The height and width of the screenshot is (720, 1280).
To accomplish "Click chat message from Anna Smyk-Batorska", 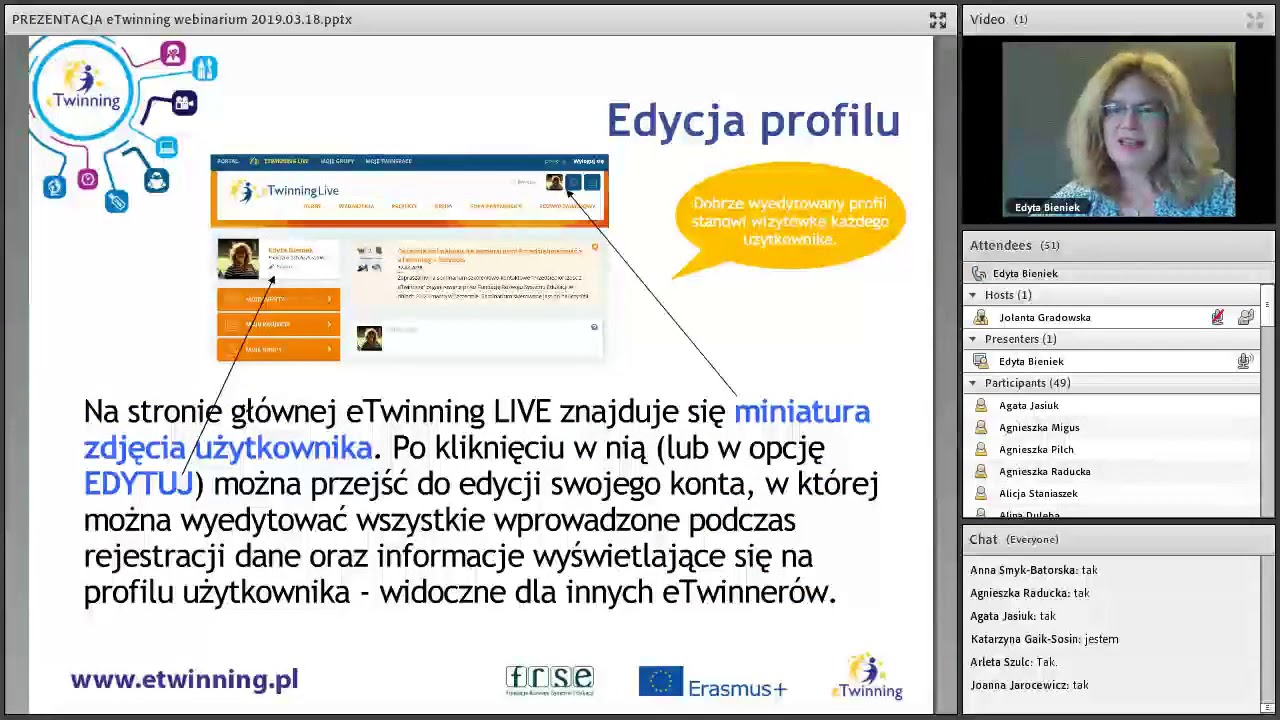I will (x=1034, y=570).
